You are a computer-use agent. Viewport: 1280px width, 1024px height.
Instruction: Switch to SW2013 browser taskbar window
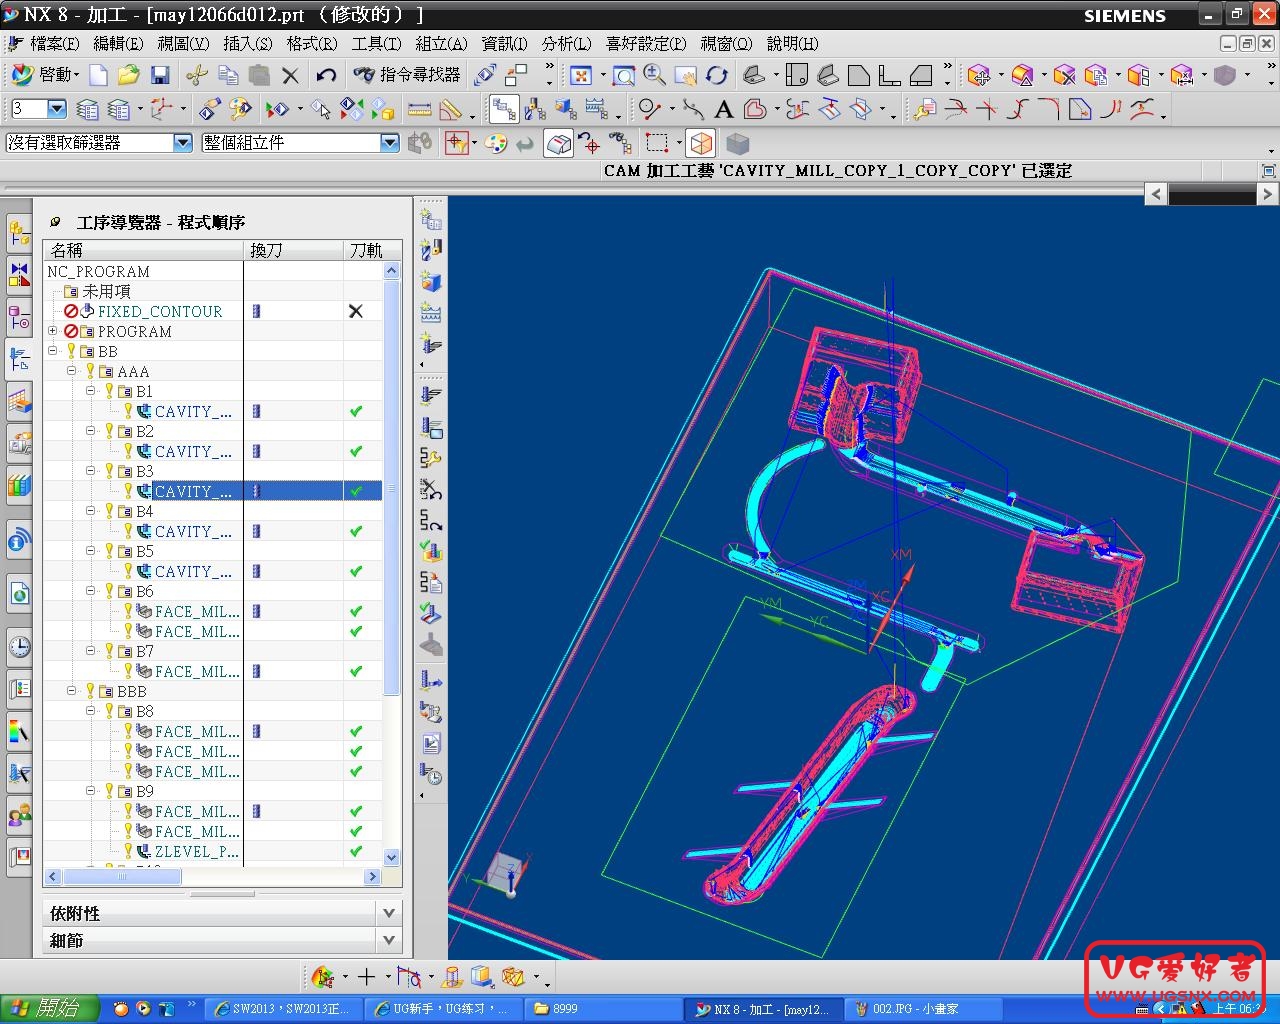click(x=282, y=1009)
